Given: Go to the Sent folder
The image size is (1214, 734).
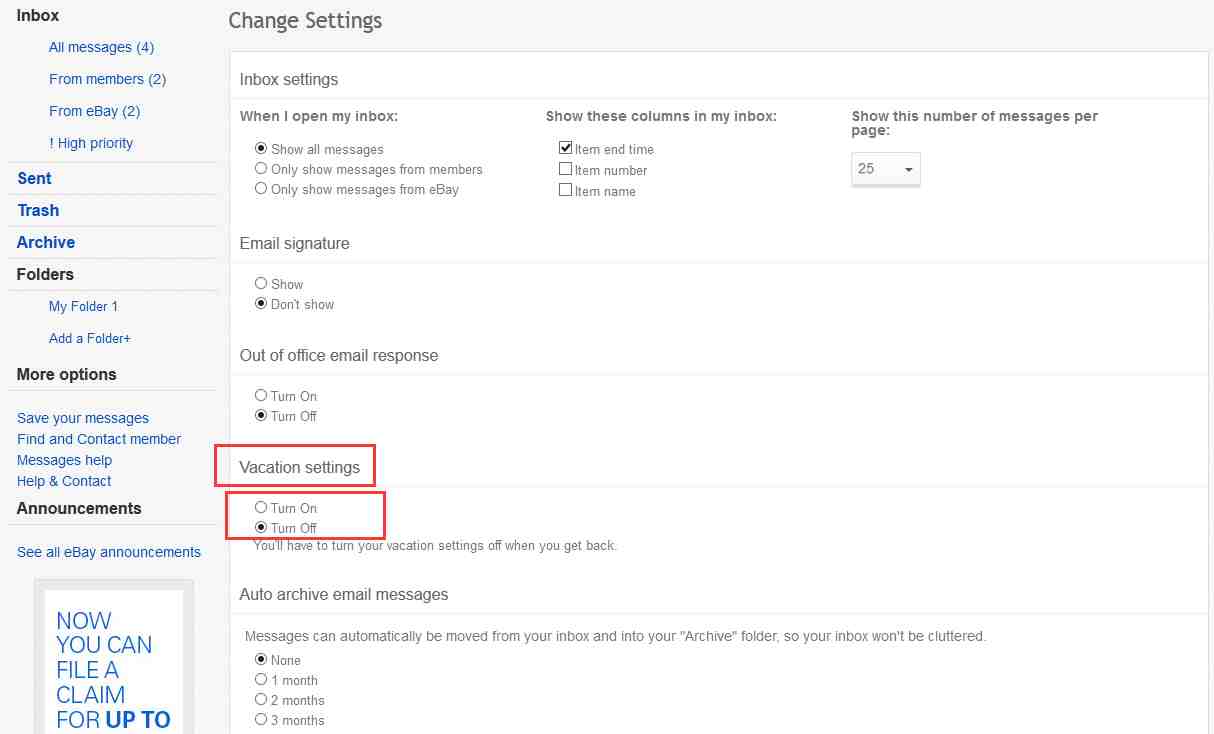Looking at the screenshot, I should click(34, 178).
